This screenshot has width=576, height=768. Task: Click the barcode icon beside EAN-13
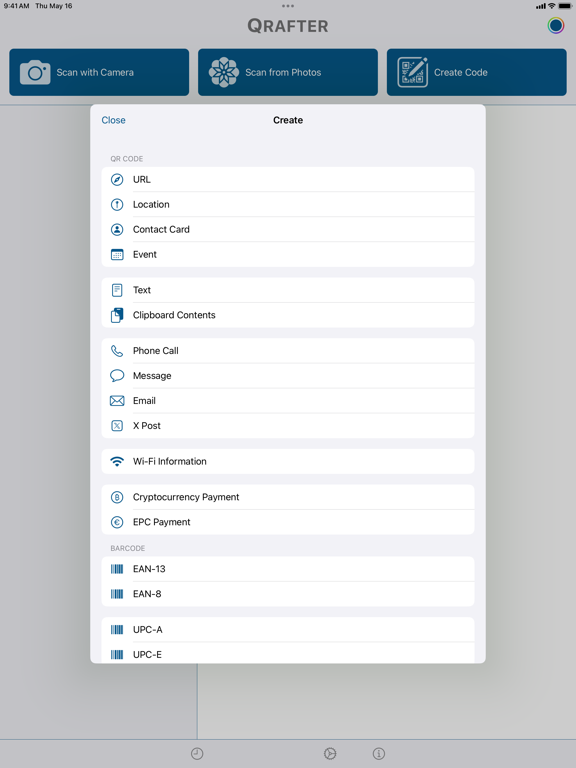(117, 569)
